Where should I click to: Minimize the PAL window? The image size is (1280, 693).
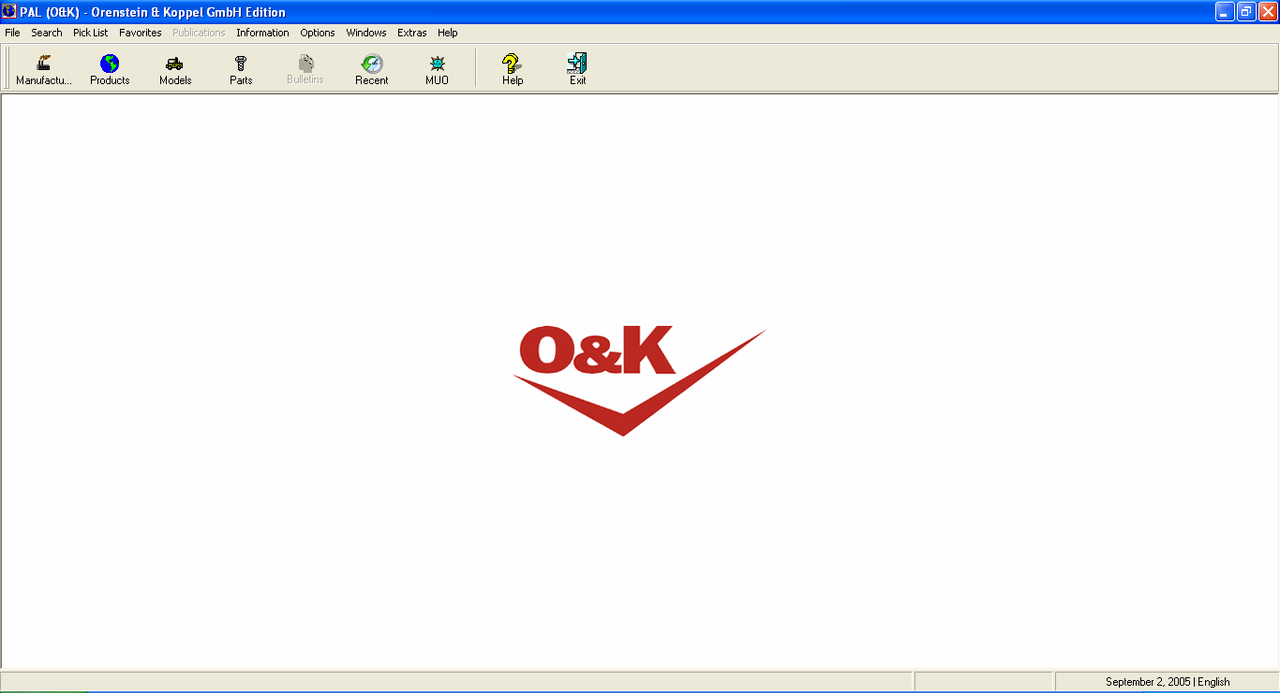1225,12
